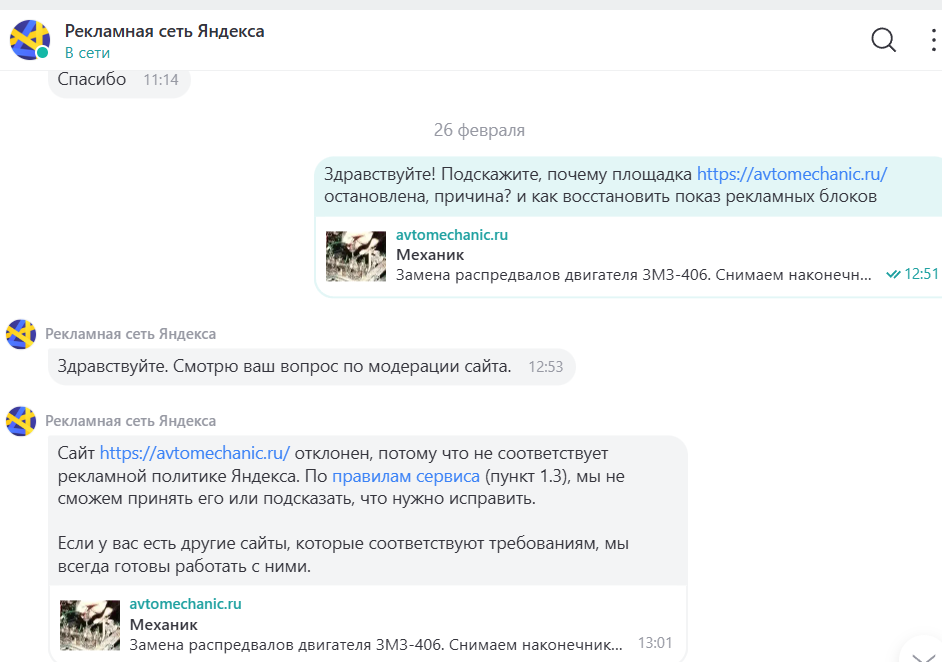Click the double-check read receipt at 12:51
The image size is (942, 662).
click(x=893, y=275)
